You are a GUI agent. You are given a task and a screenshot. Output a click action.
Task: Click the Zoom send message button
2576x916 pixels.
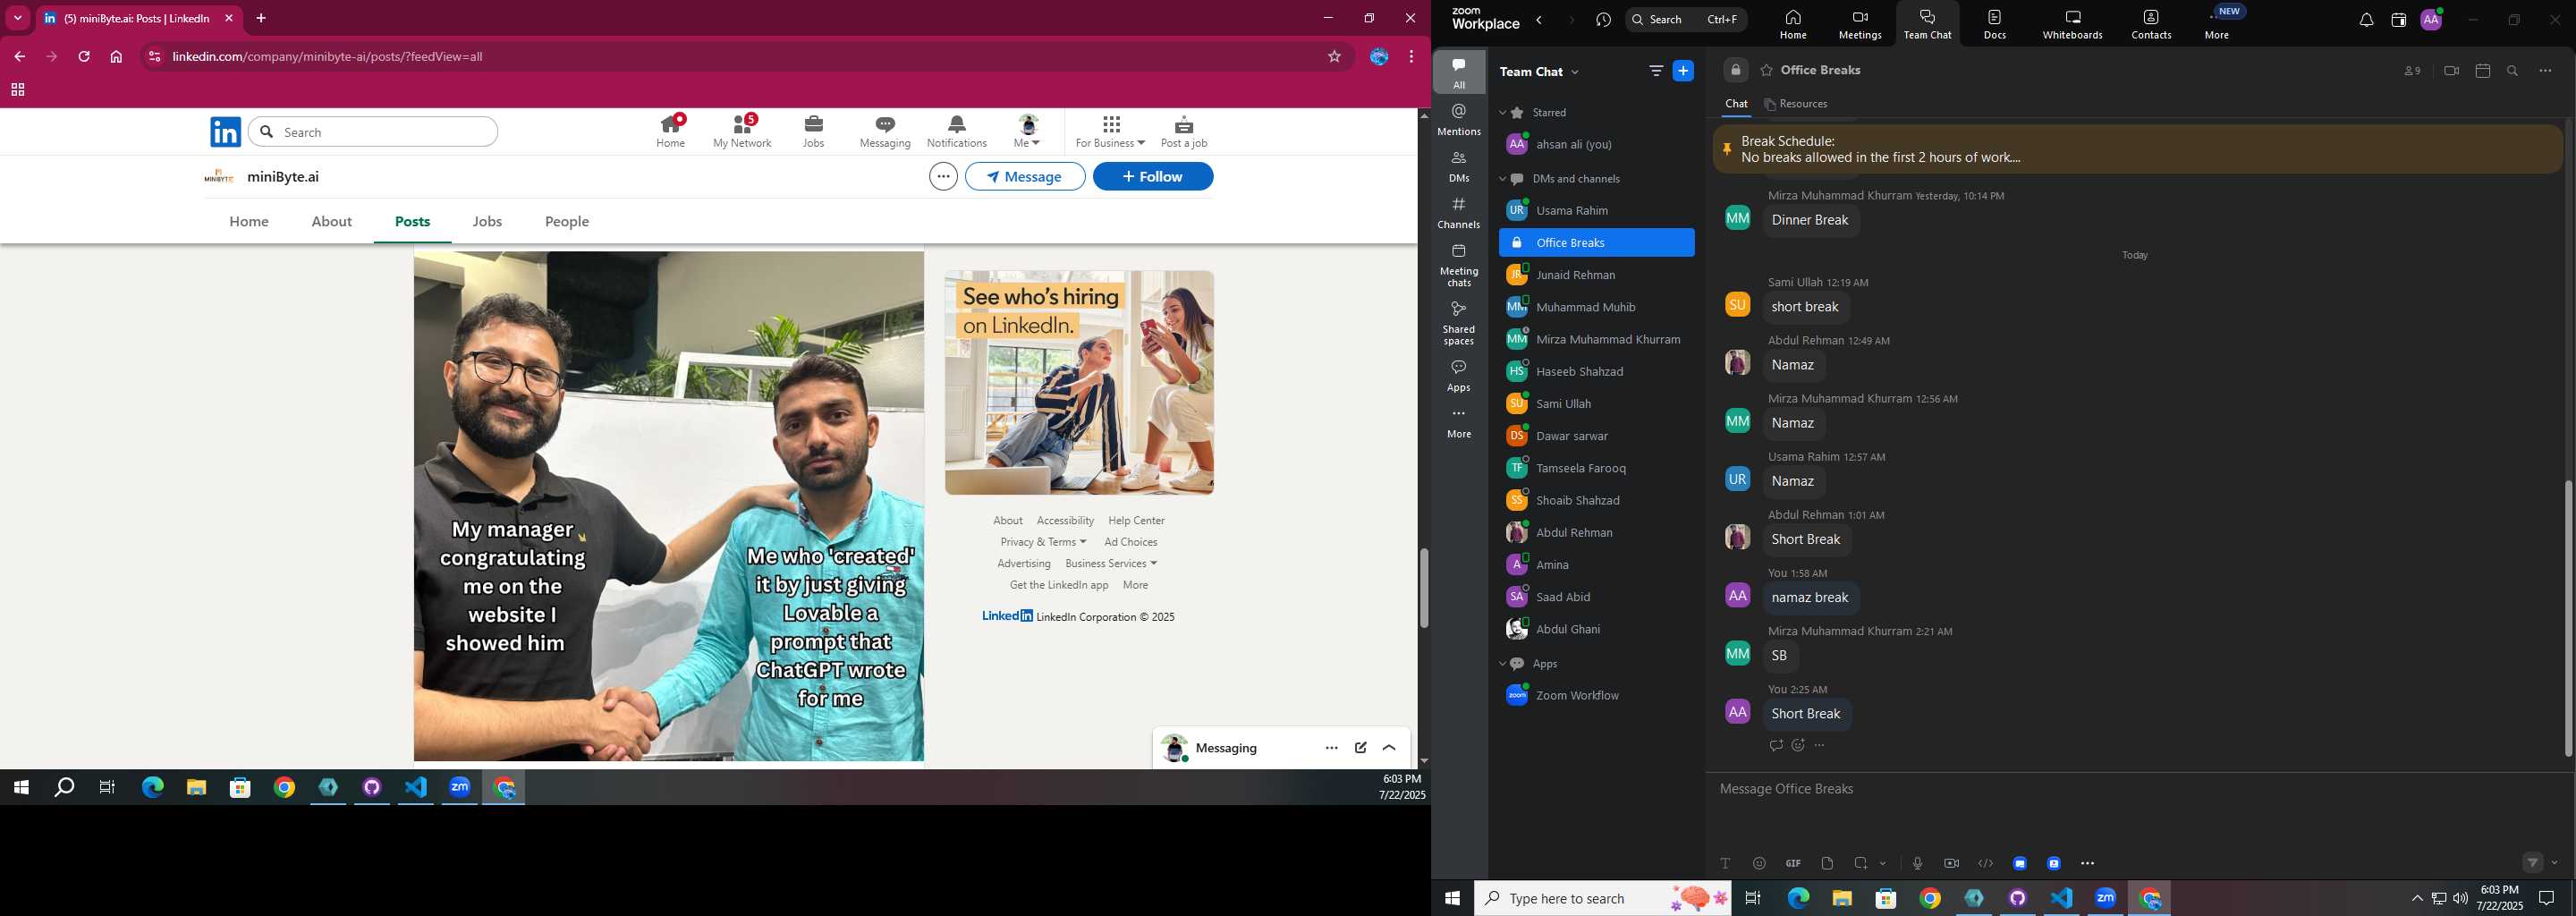coord(2532,862)
